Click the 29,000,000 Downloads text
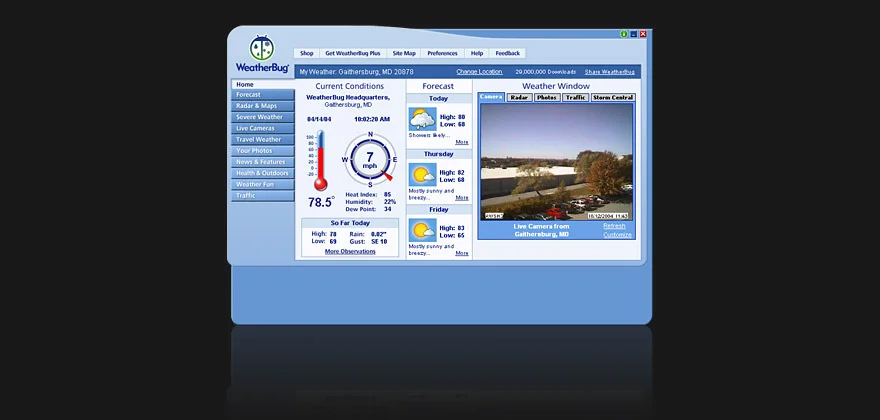This screenshot has width=880, height=420. click(546, 72)
